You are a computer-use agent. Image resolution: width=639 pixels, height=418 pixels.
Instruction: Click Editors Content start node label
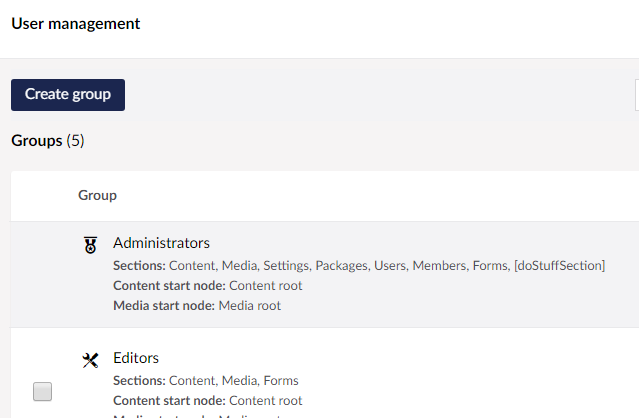[x=169, y=400]
